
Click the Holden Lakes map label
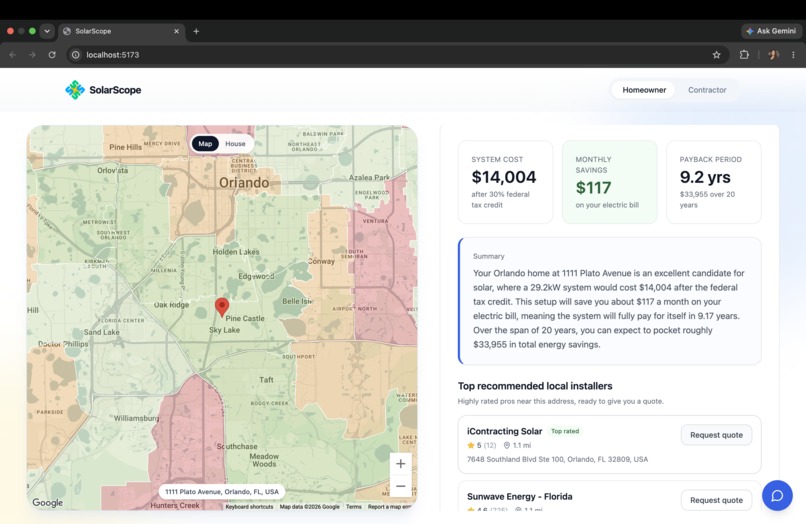[x=236, y=252]
